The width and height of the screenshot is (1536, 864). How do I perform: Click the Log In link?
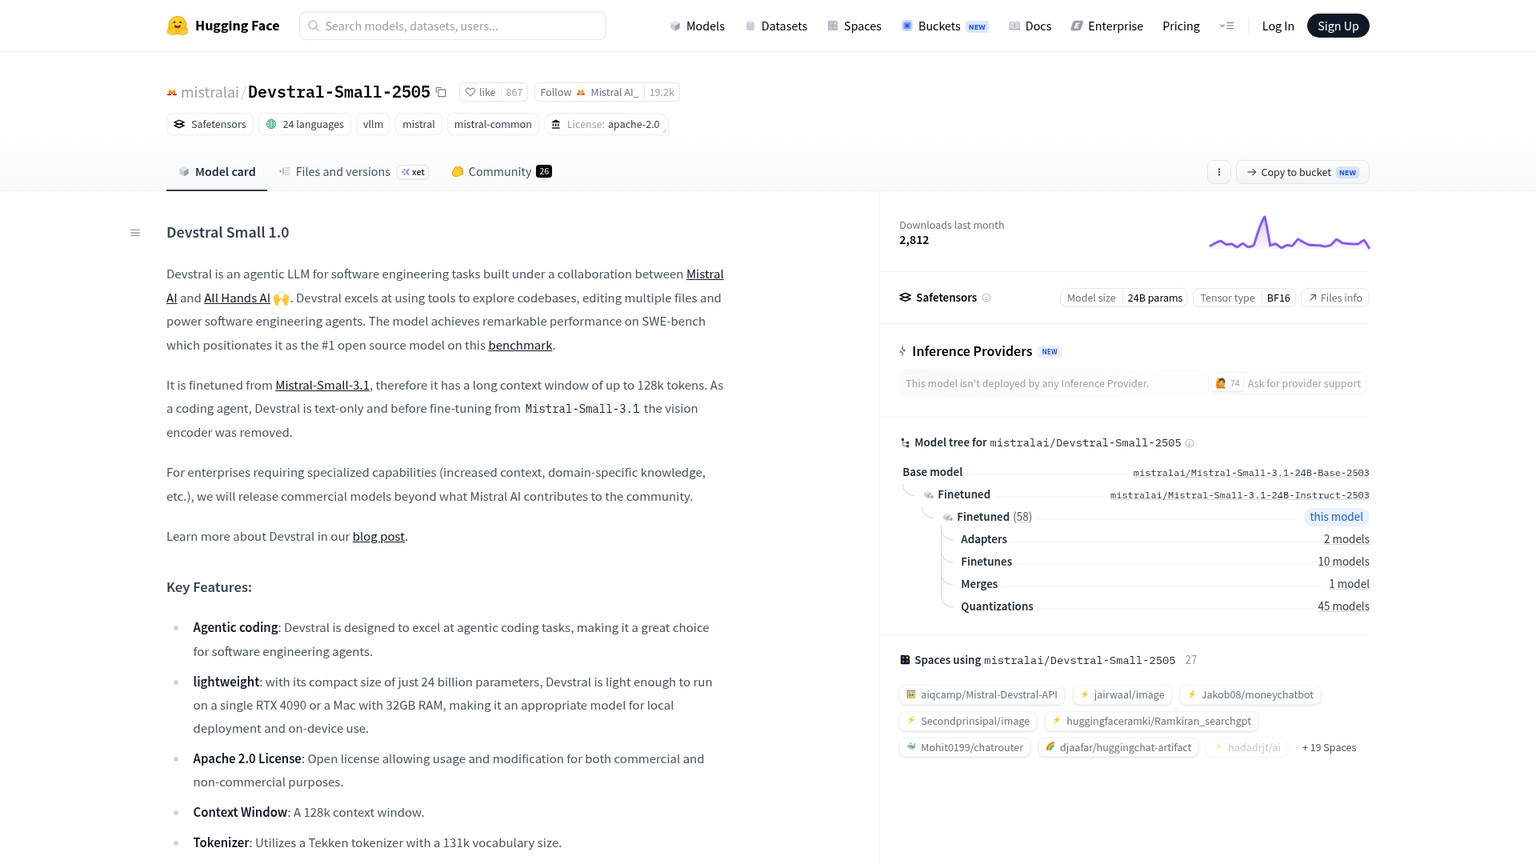pyautogui.click(x=1278, y=26)
